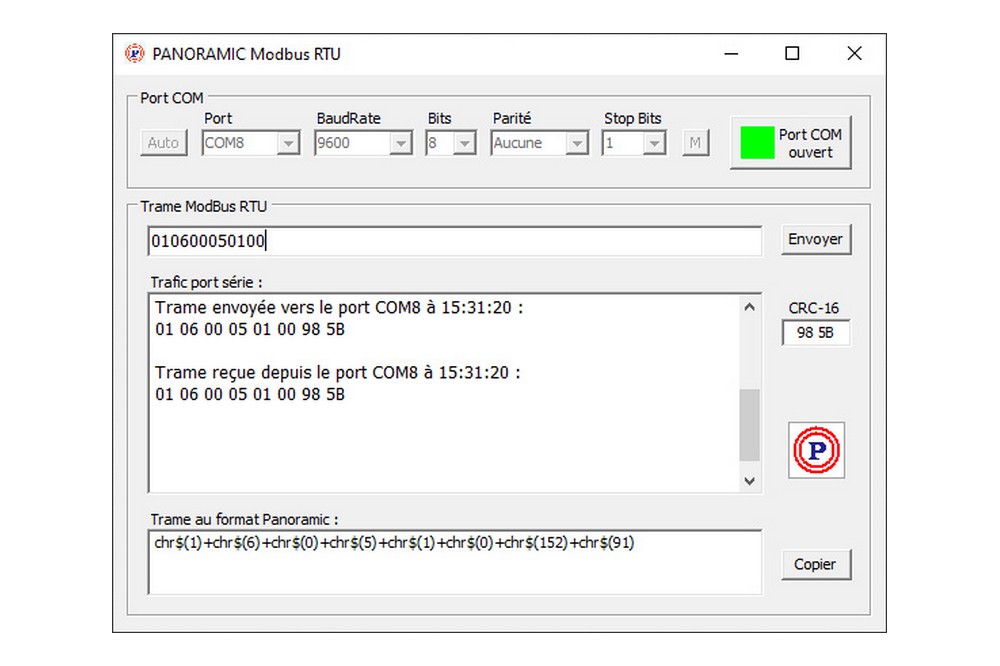The image size is (1000, 666).
Task: Click the hex bytes under 'Trame reçue'
Action: coord(250,394)
